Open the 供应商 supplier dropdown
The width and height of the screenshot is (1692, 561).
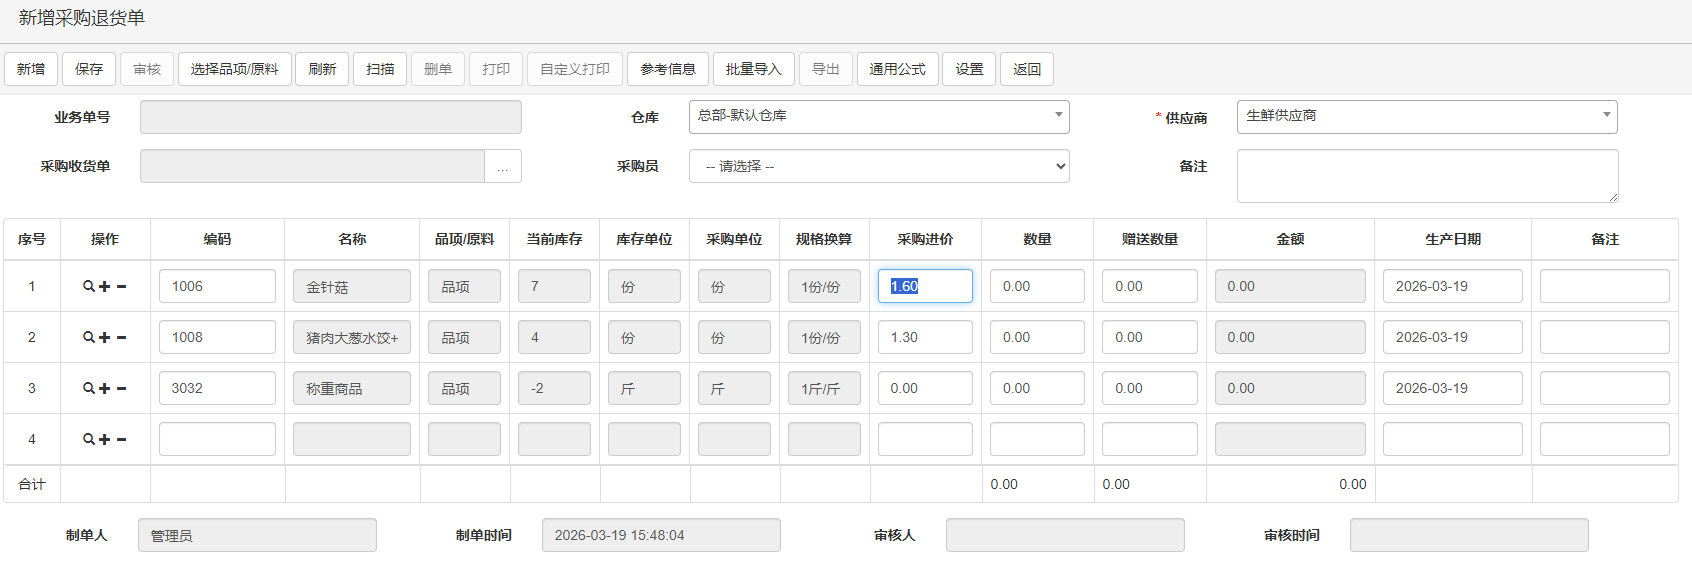click(x=1426, y=117)
